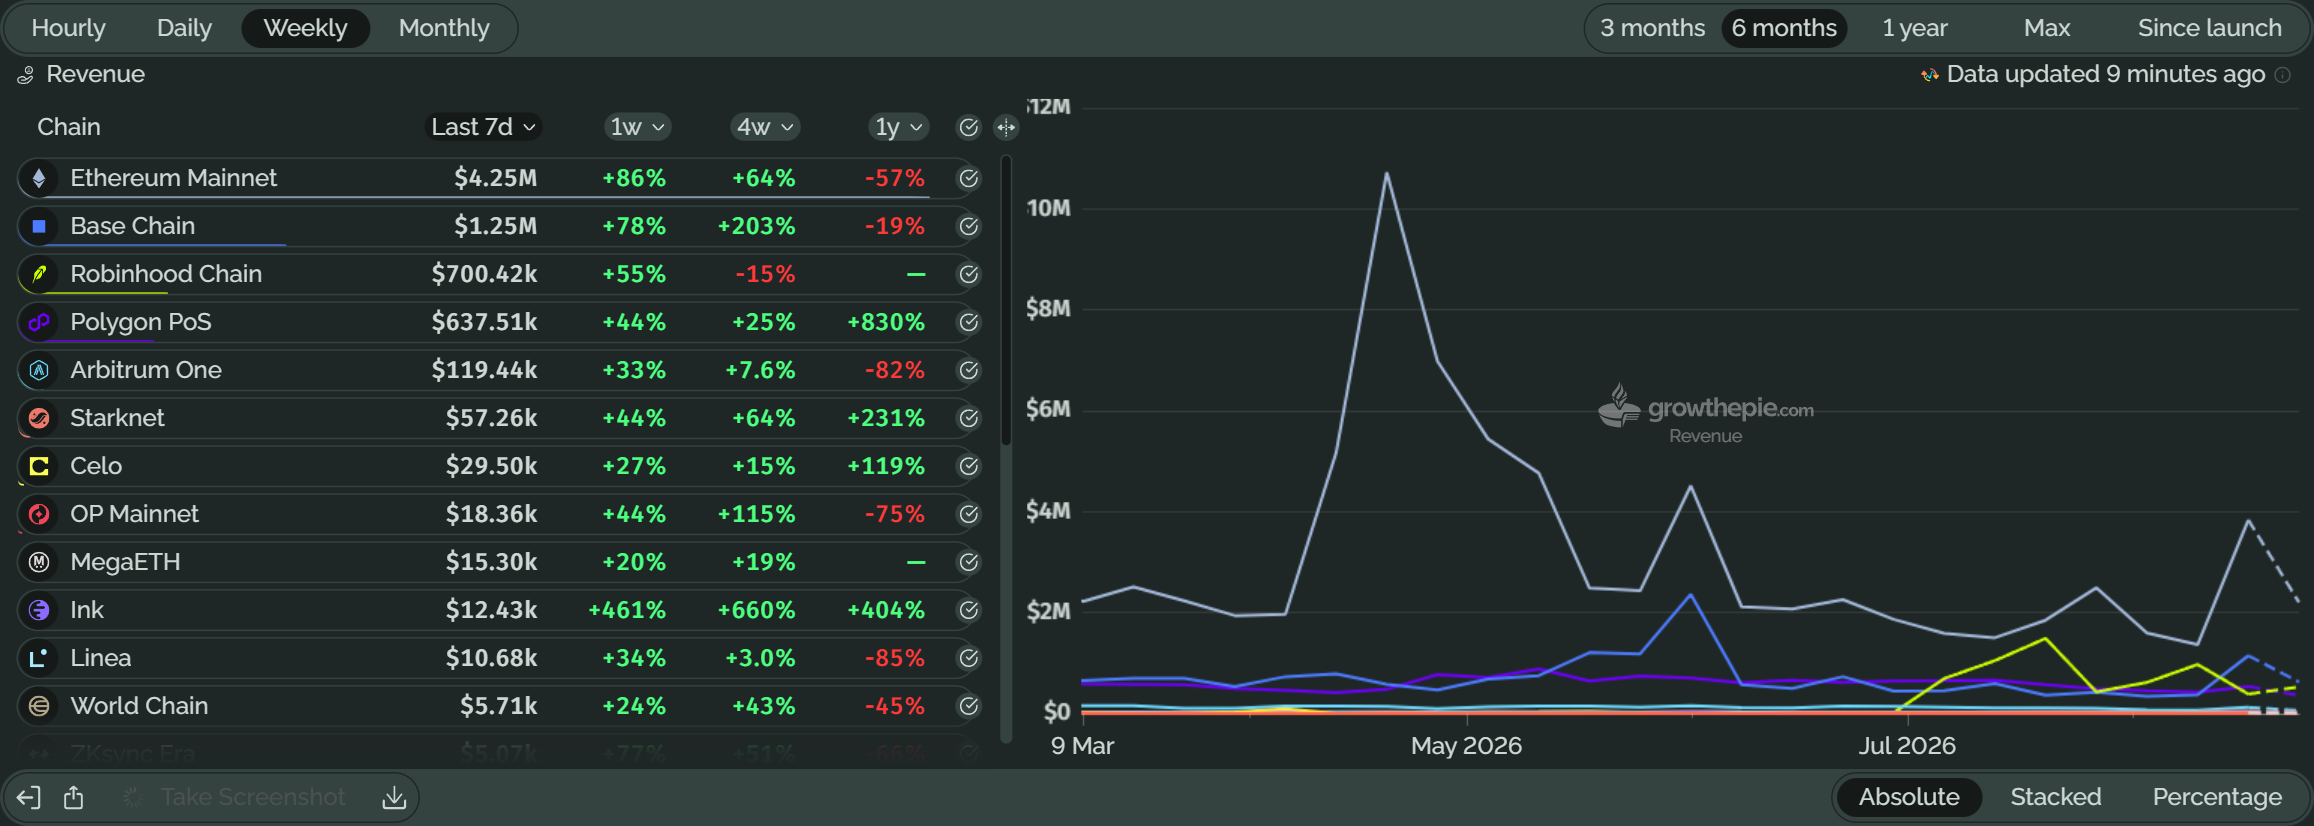This screenshot has width=2314, height=826.
Task: Click the Polygon PoS logo icon
Action: tap(39, 322)
